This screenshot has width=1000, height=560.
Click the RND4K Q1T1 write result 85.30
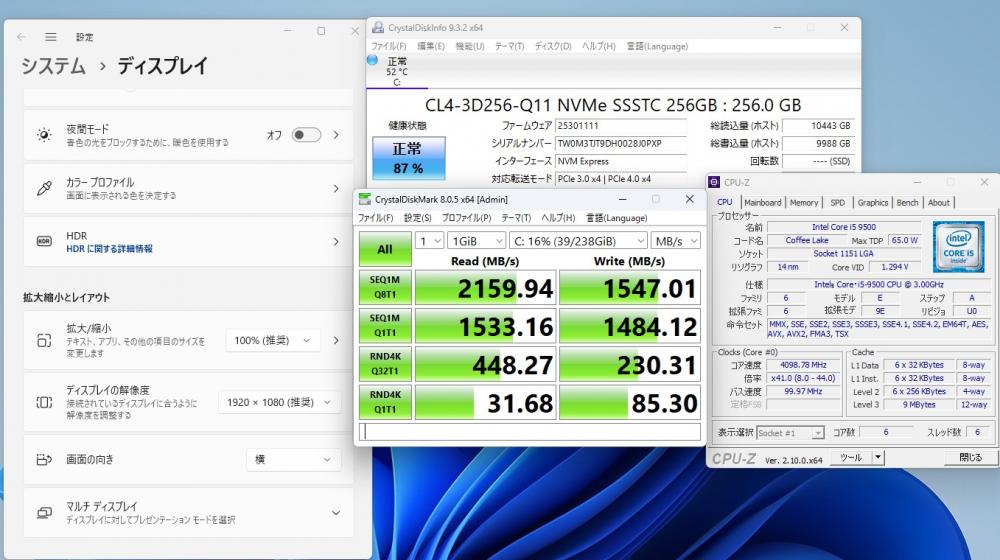(x=629, y=402)
